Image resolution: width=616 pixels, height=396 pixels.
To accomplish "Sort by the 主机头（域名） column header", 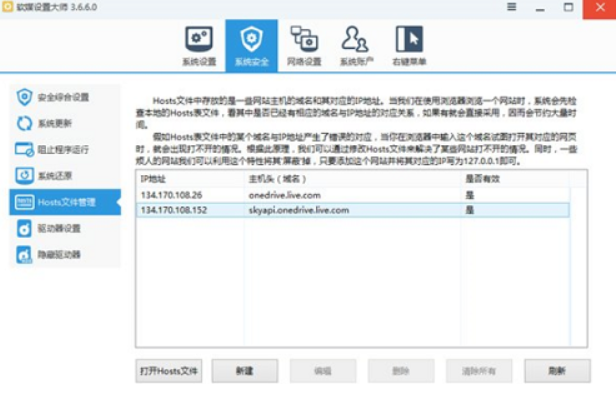I will pyautogui.click(x=352, y=179).
